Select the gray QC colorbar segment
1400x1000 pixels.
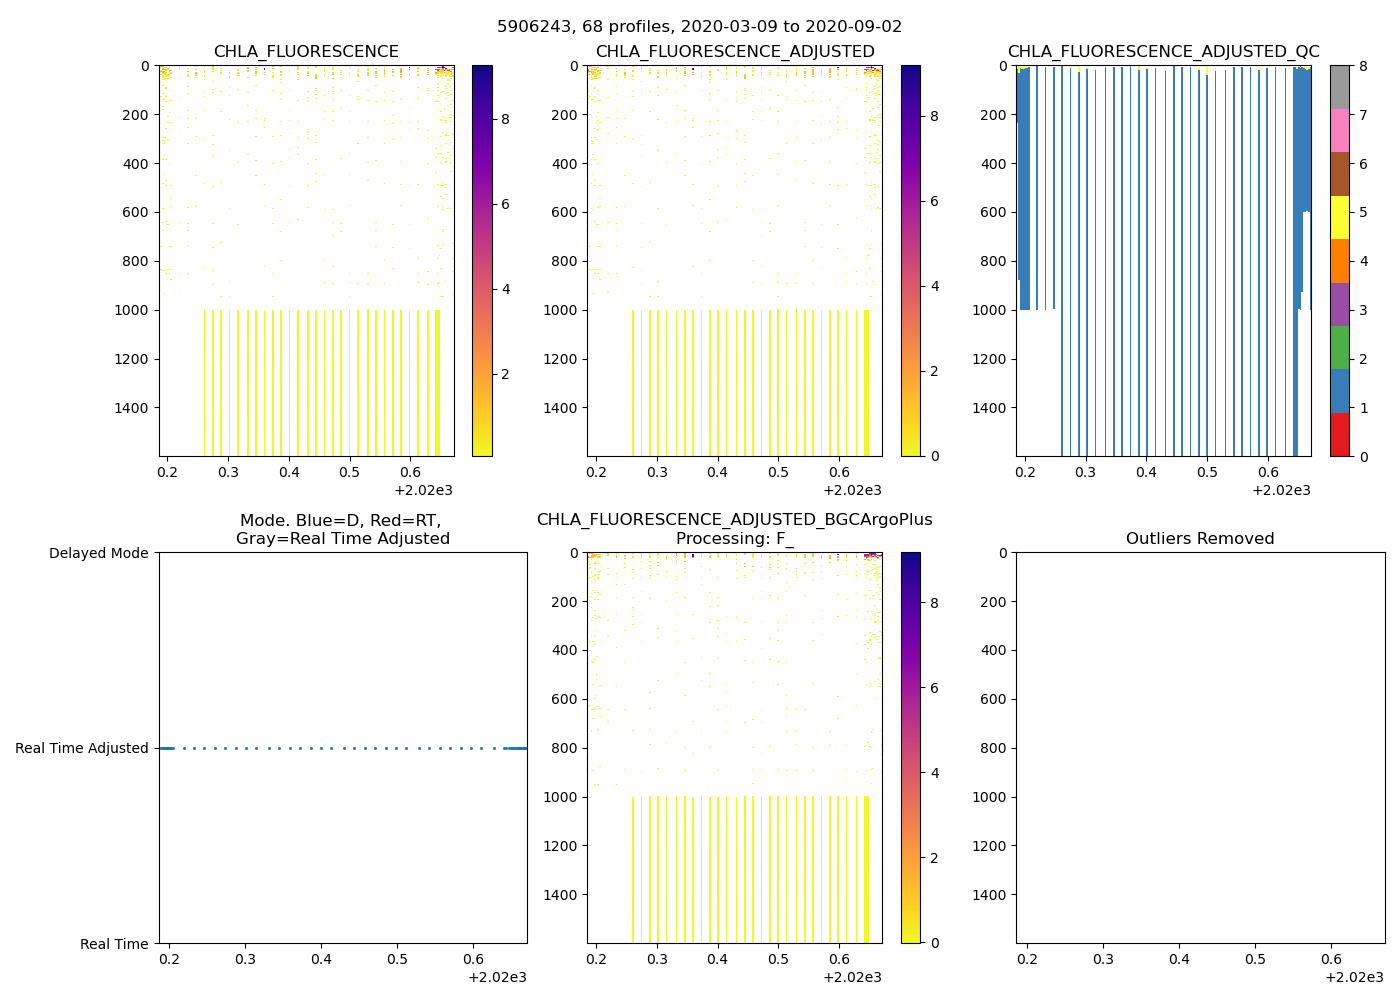(1339, 88)
